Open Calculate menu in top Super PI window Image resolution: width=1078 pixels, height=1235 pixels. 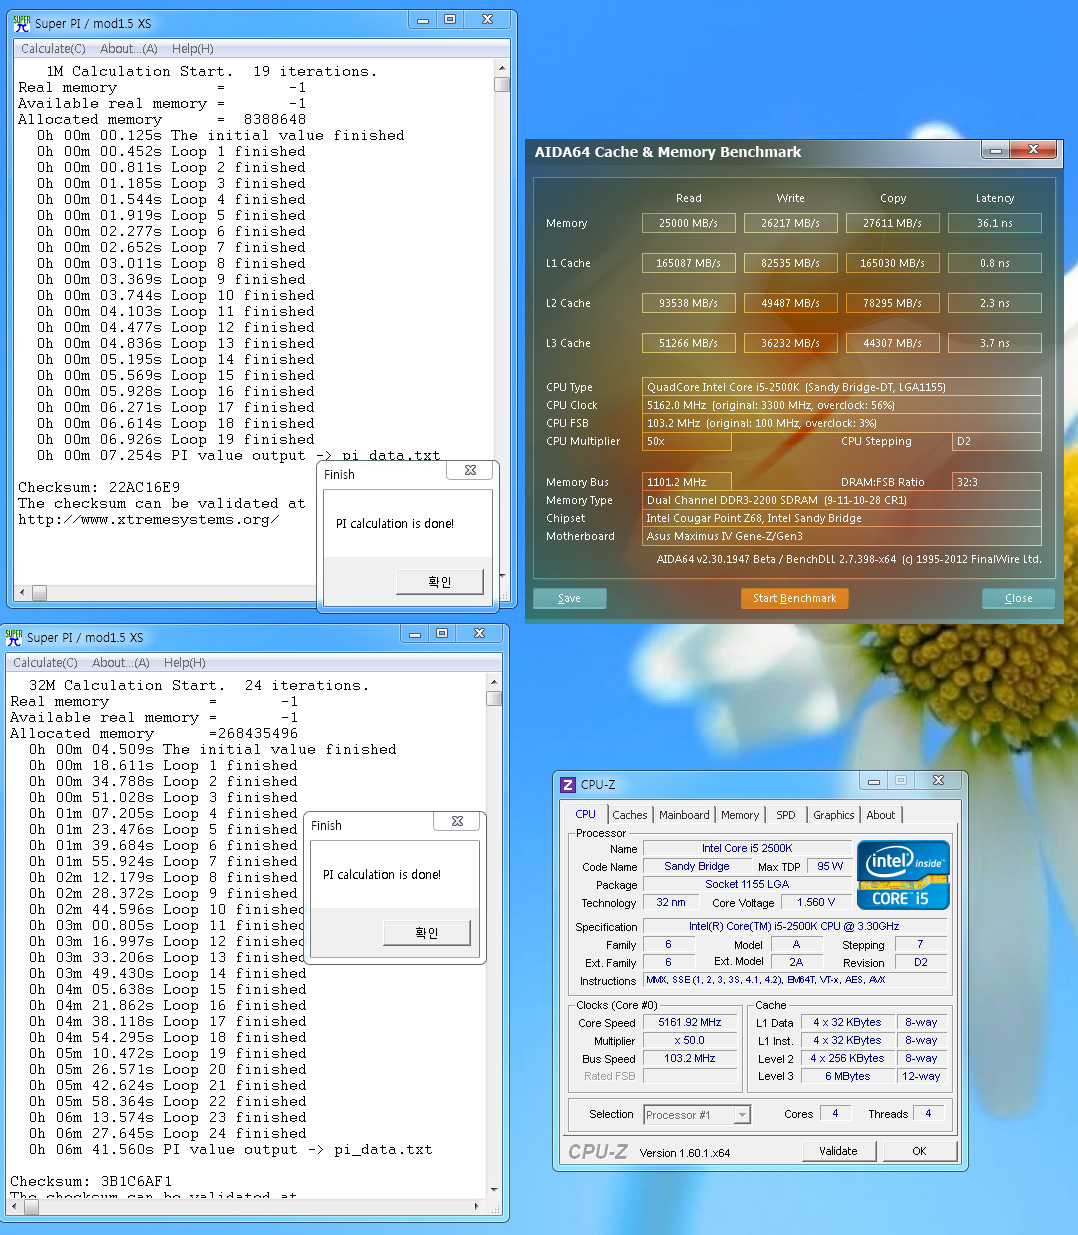53,48
